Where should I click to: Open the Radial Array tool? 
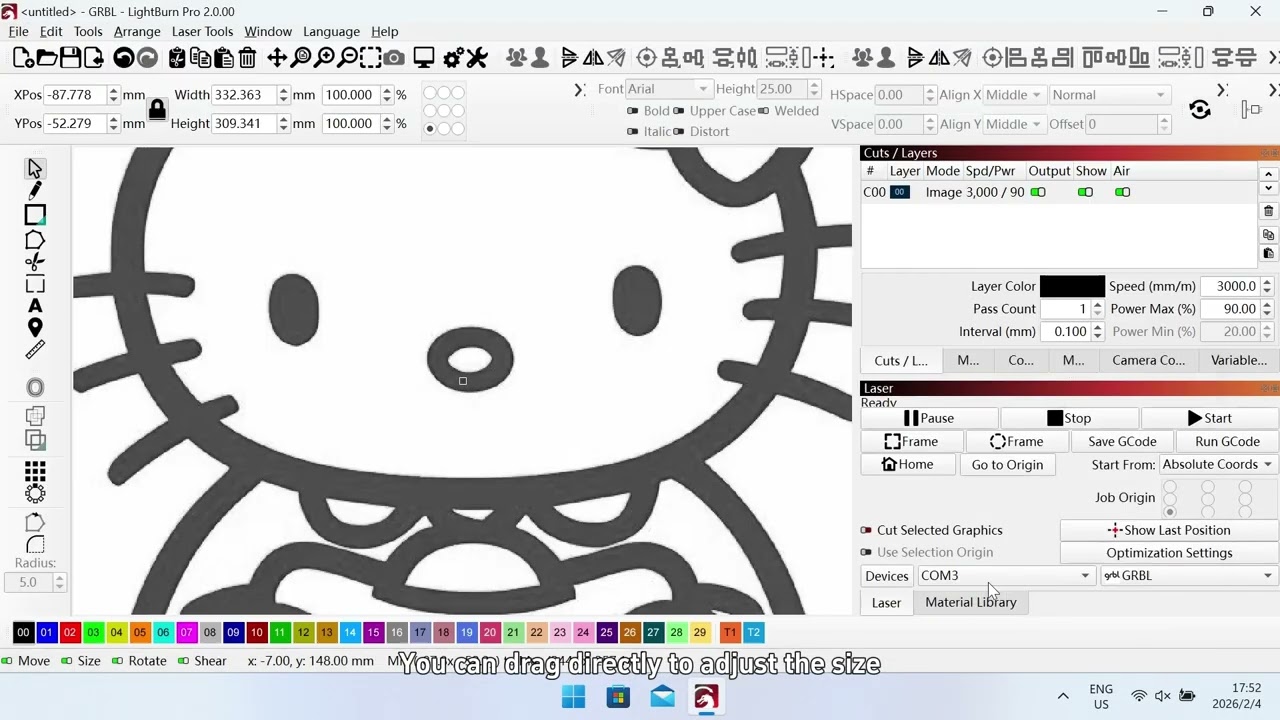pyautogui.click(x=35, y=492)
